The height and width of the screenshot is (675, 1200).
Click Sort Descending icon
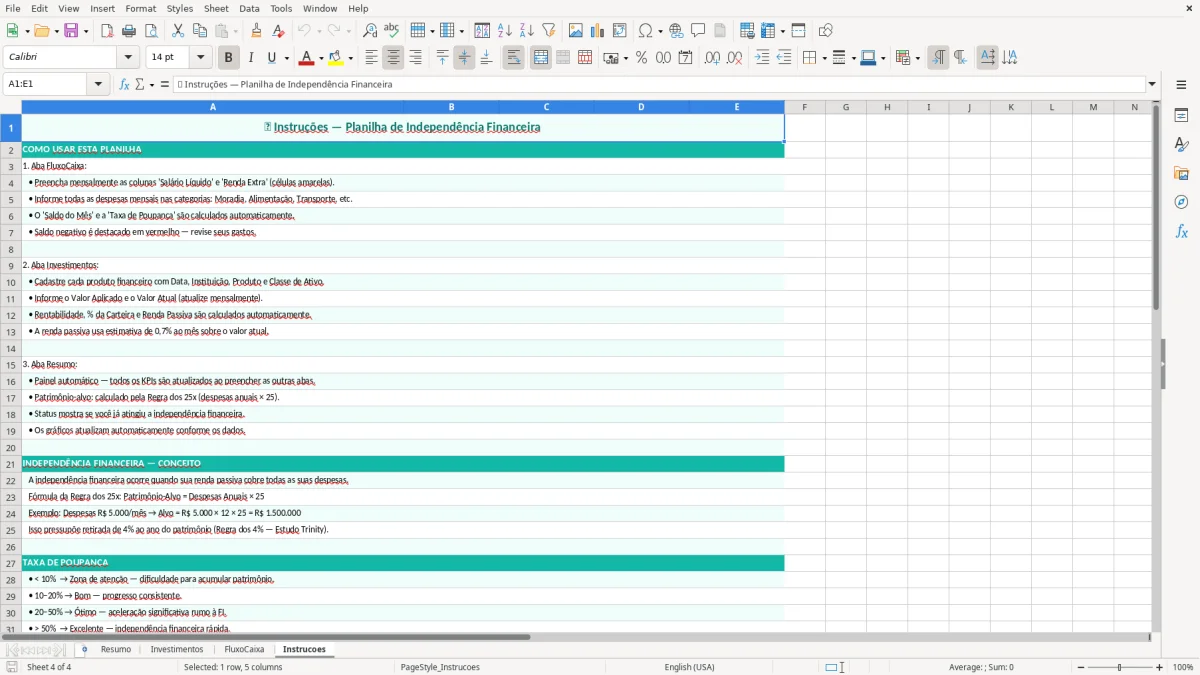coord(527,31)
